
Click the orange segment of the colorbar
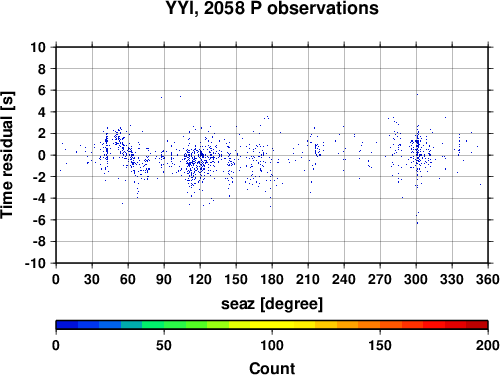coord(369,325)
